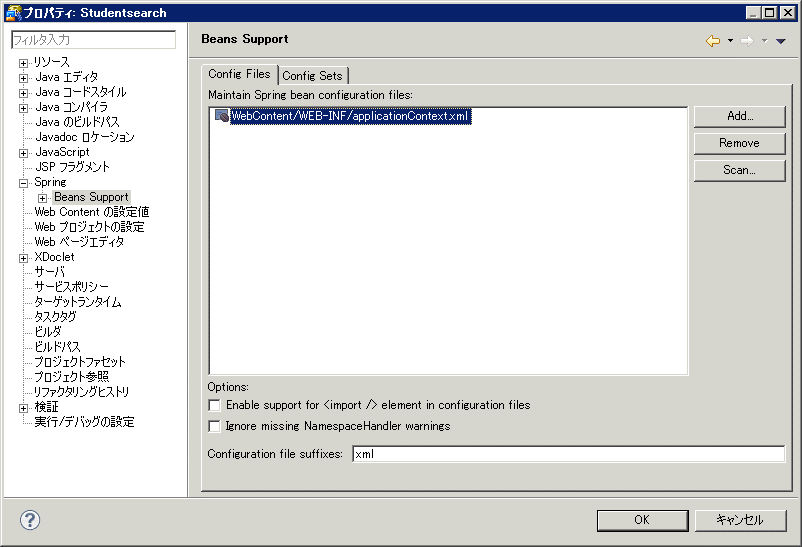The height and width of the screenshot is (547, 802).
Task: Open the forward history dropdown arrow
Action: point(765,41)
